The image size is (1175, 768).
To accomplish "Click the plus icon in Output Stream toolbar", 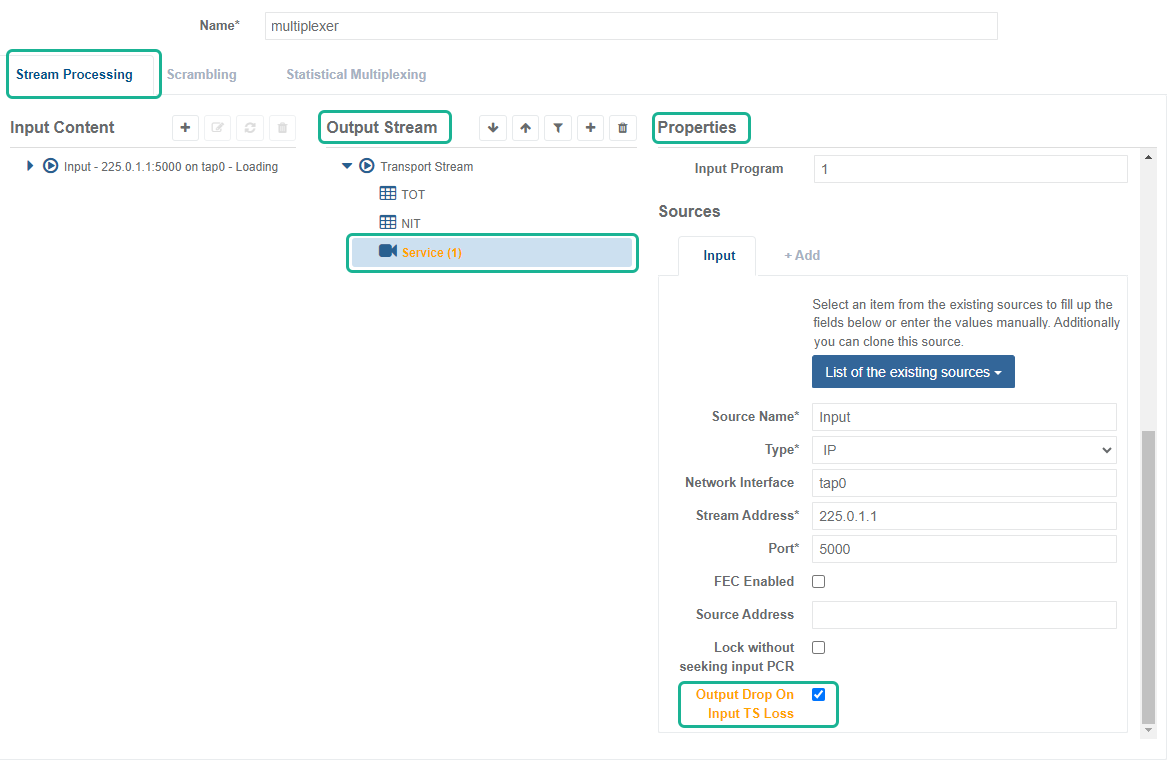I will 591,128.
